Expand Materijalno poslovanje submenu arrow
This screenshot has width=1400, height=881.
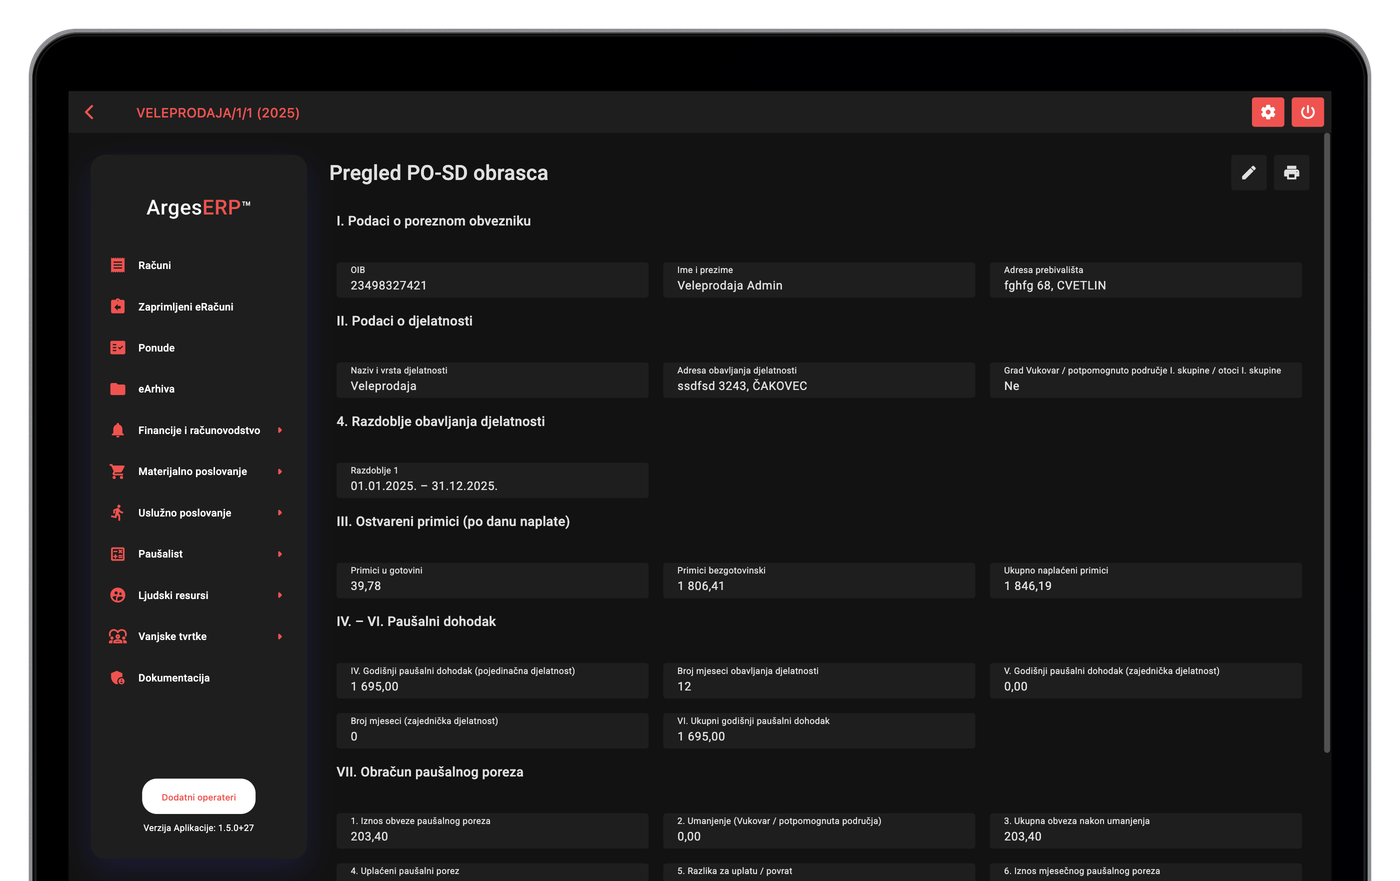(280, 471)
